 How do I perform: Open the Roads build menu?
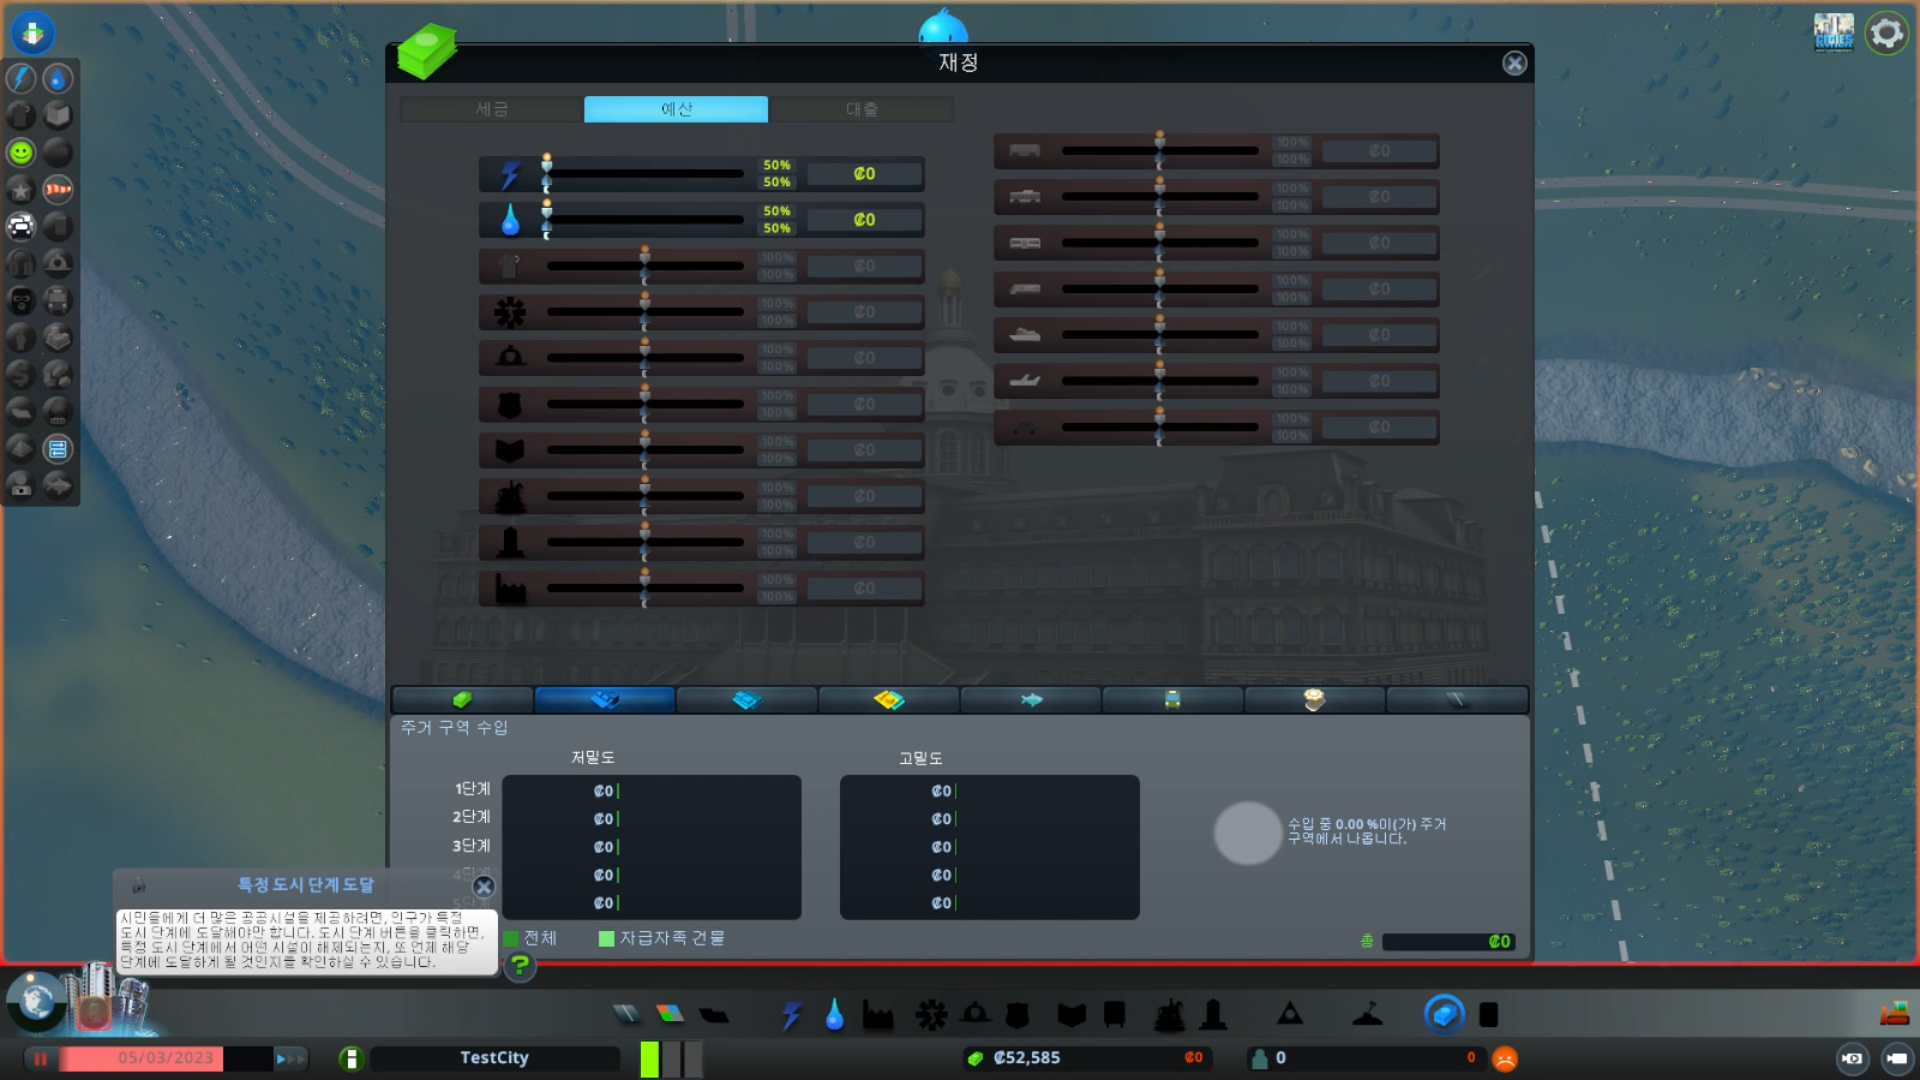click(x=626, y=1015)
